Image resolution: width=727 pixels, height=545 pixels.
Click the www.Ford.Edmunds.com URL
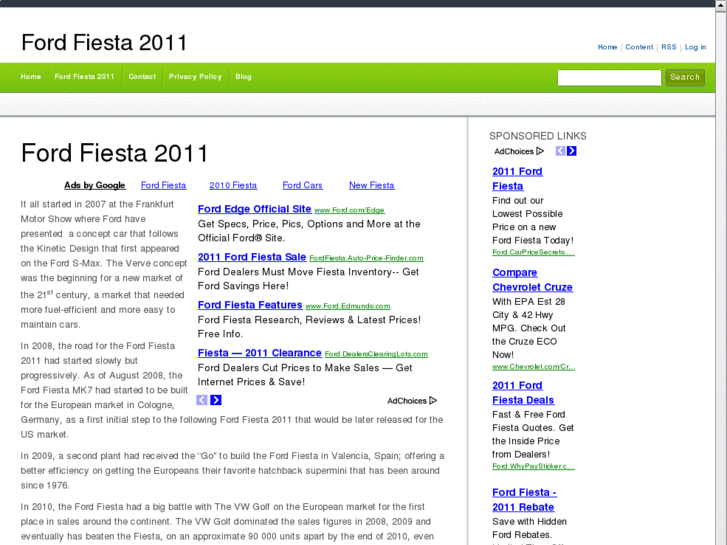(x=348, y=306)
